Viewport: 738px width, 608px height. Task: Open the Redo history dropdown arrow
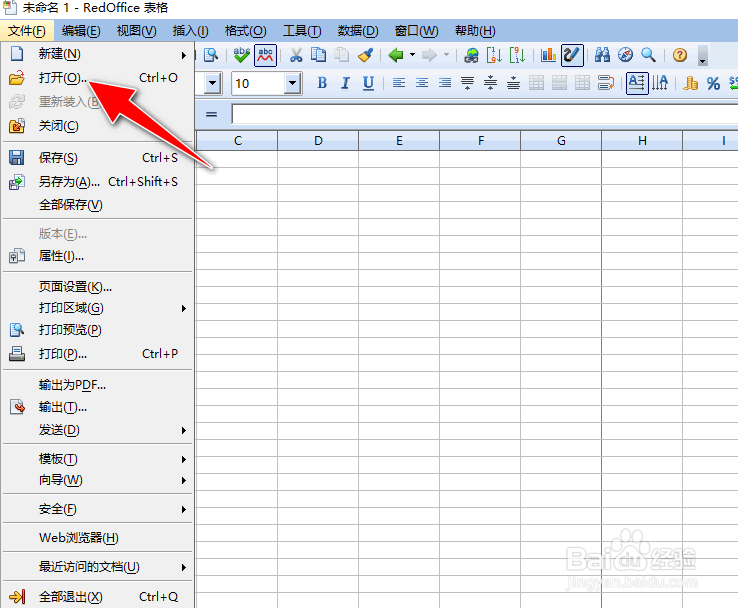click(446, 55)
